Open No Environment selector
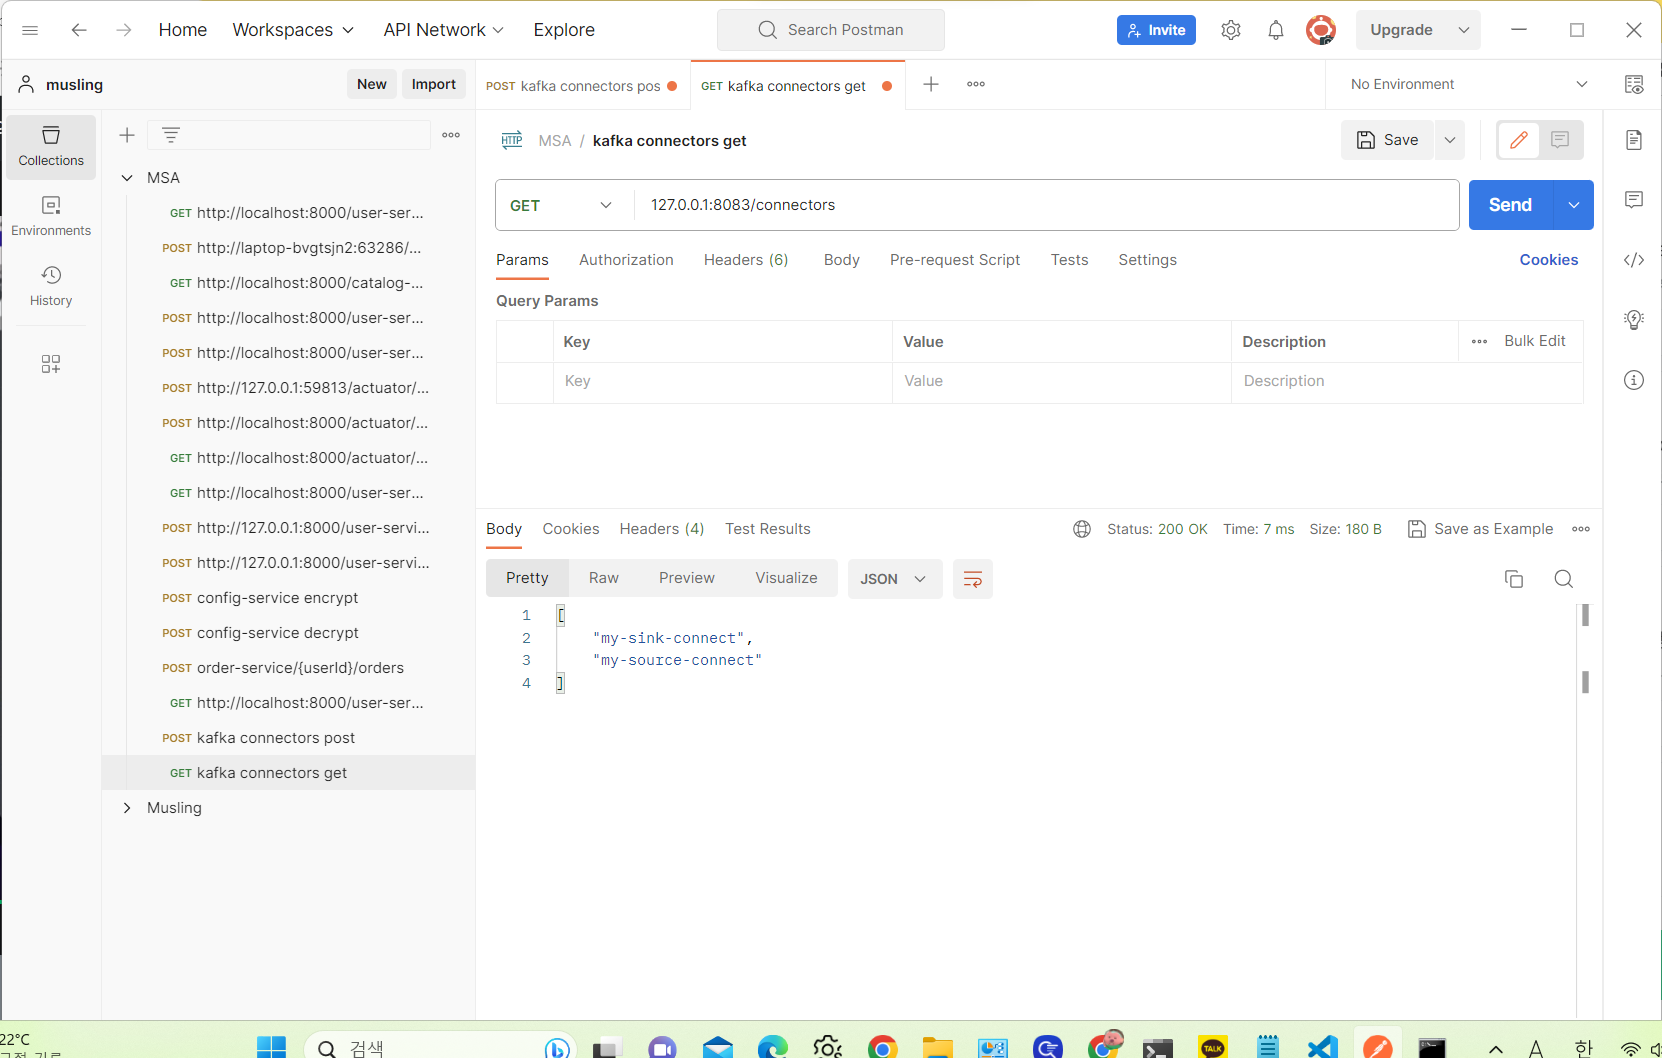This screenshot has height=1058, width=1662. (1468, 85)
